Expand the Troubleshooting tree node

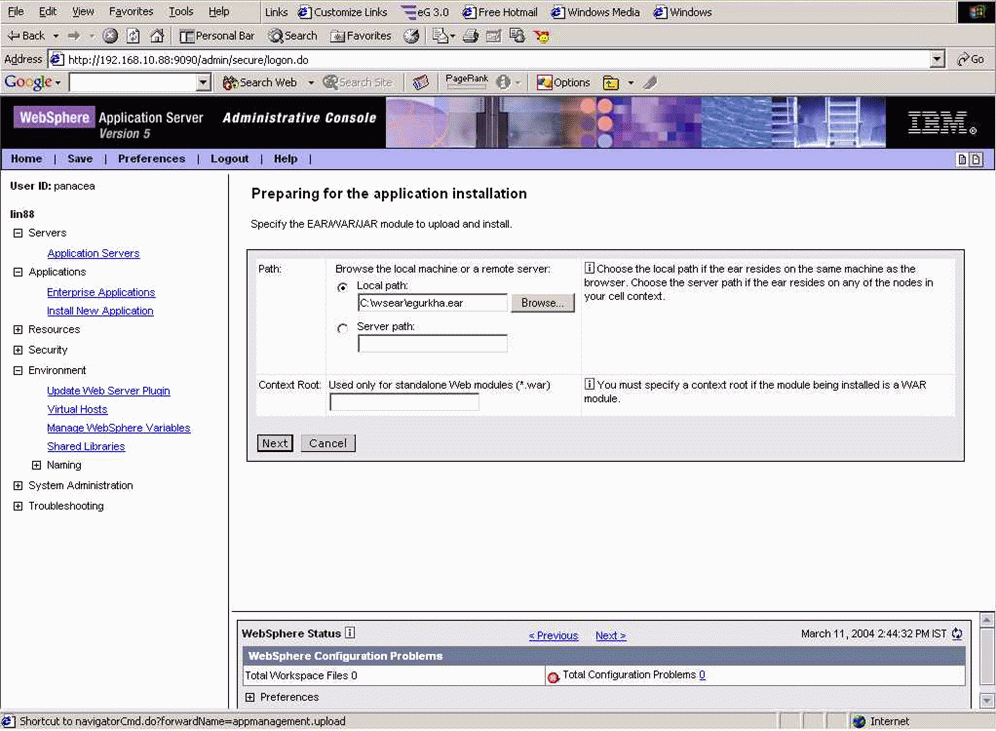(x=18, y=506)
